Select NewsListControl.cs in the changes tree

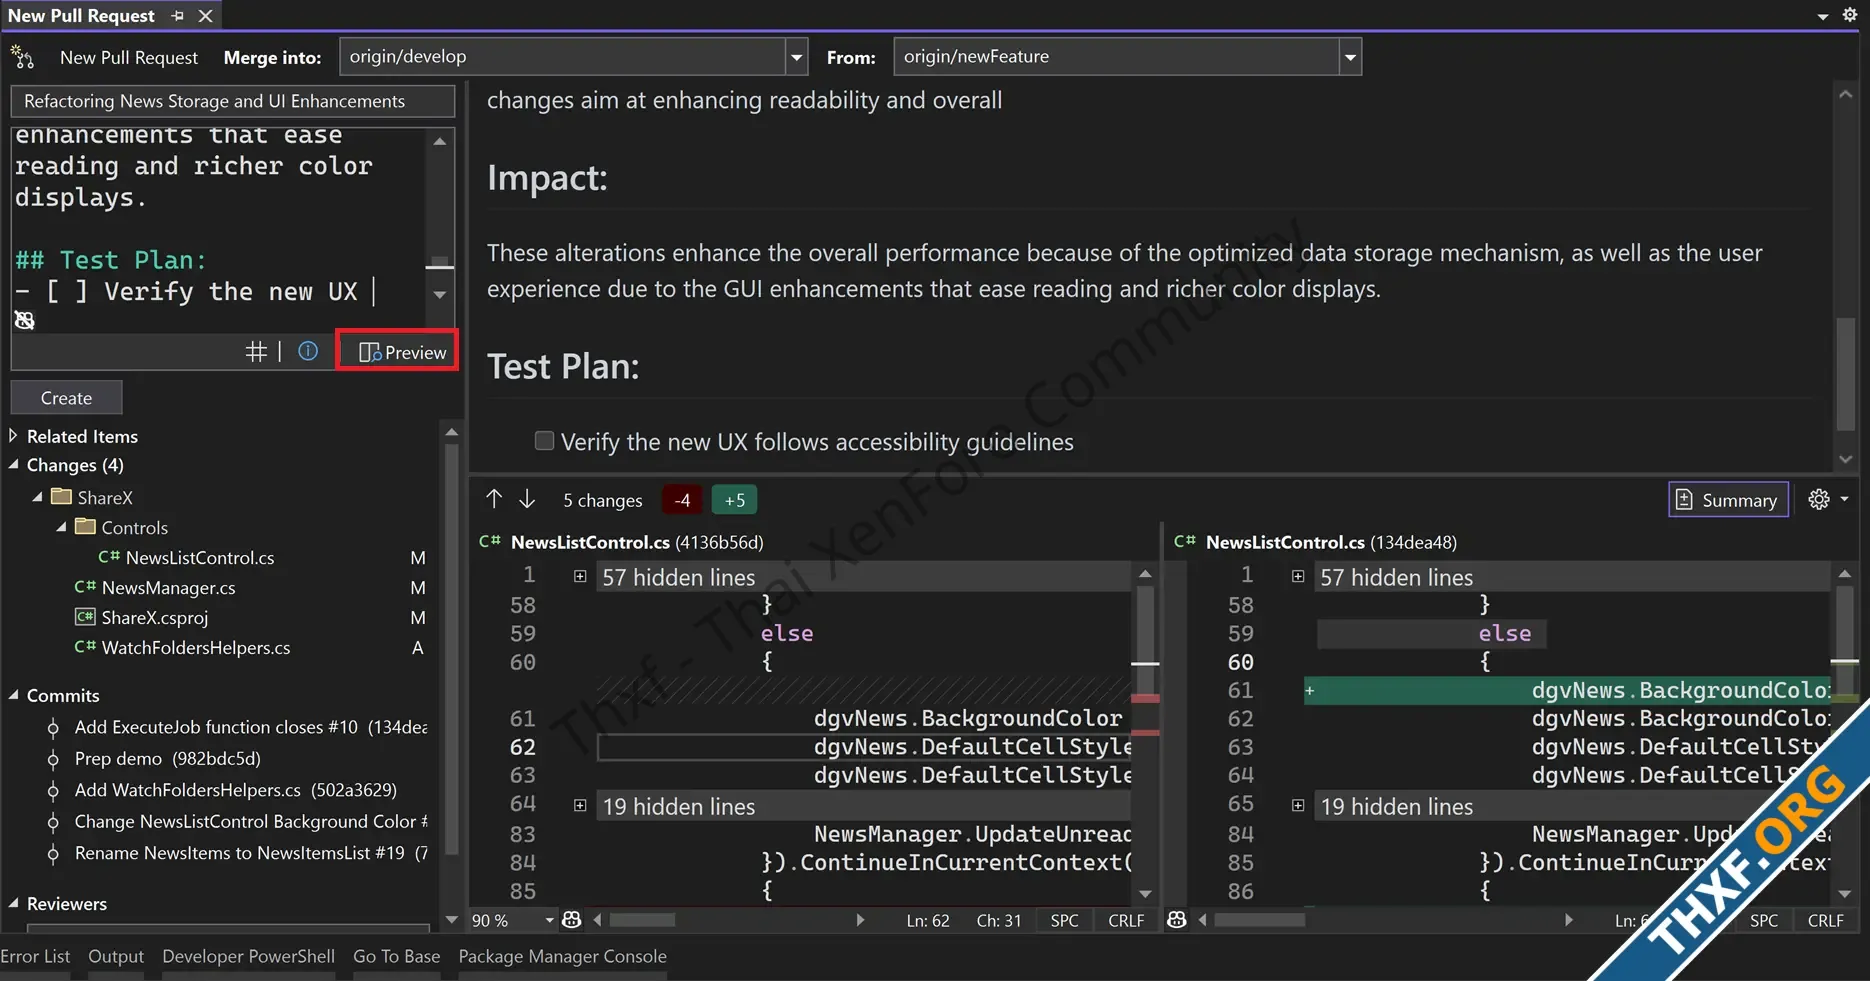pos(200,558)
